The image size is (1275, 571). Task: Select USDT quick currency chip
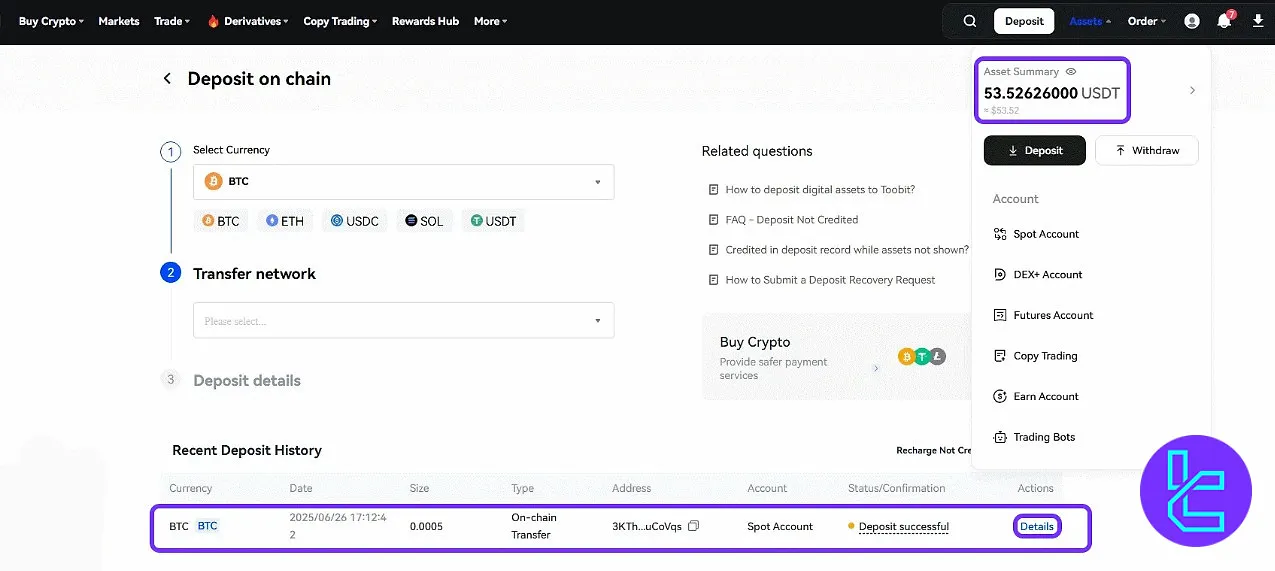click(493, 221)
